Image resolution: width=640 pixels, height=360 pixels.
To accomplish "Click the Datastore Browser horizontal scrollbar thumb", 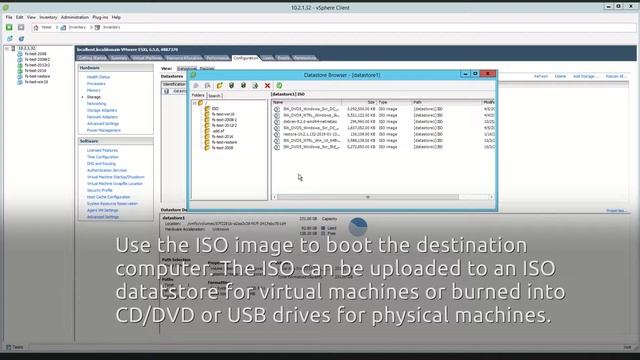I will [368, 197].
